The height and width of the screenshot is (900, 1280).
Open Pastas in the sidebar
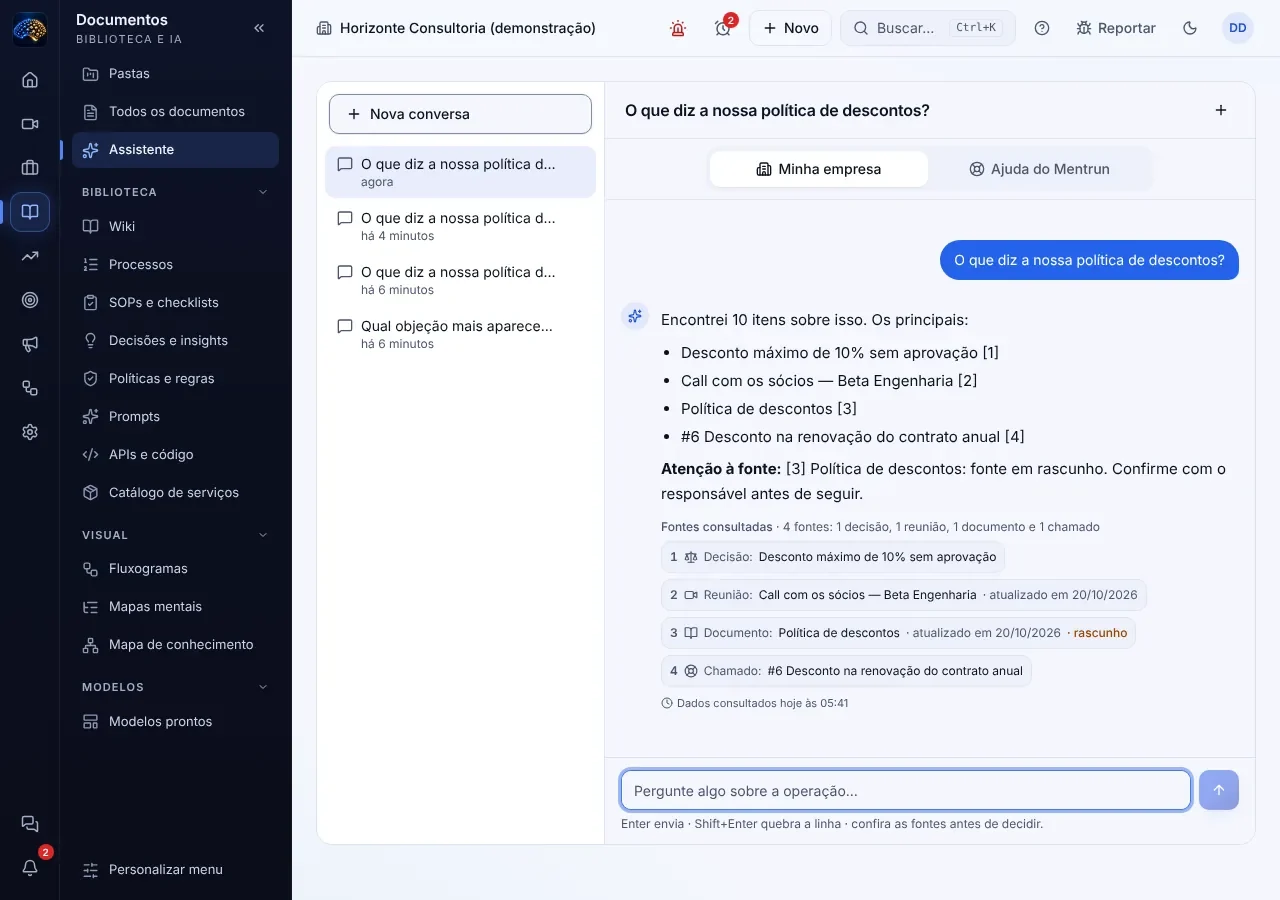[x=175, y=73]
